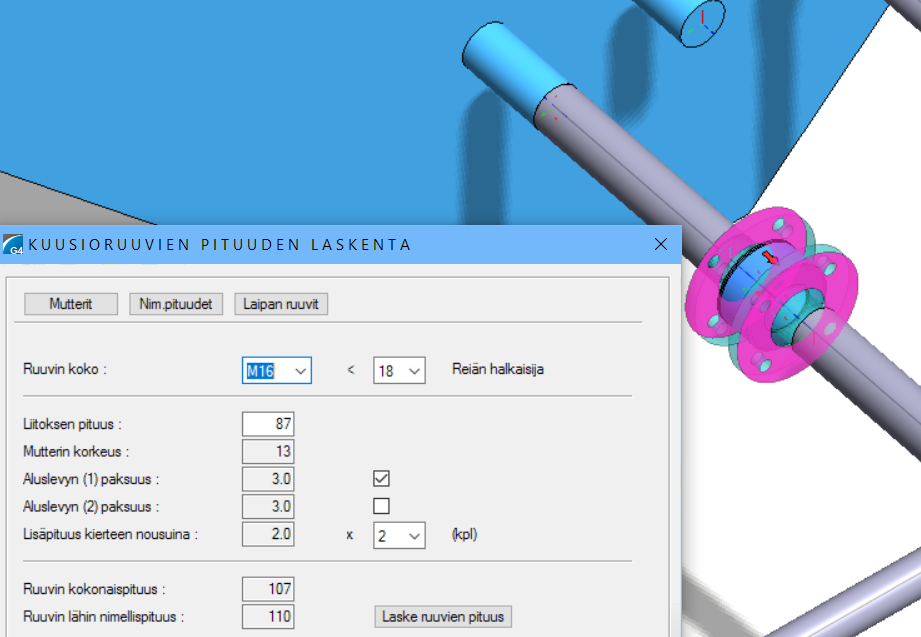Click the red arrow marker on flange
The width and height of the screenshot is (921, 637).
[x=770, y=259]
